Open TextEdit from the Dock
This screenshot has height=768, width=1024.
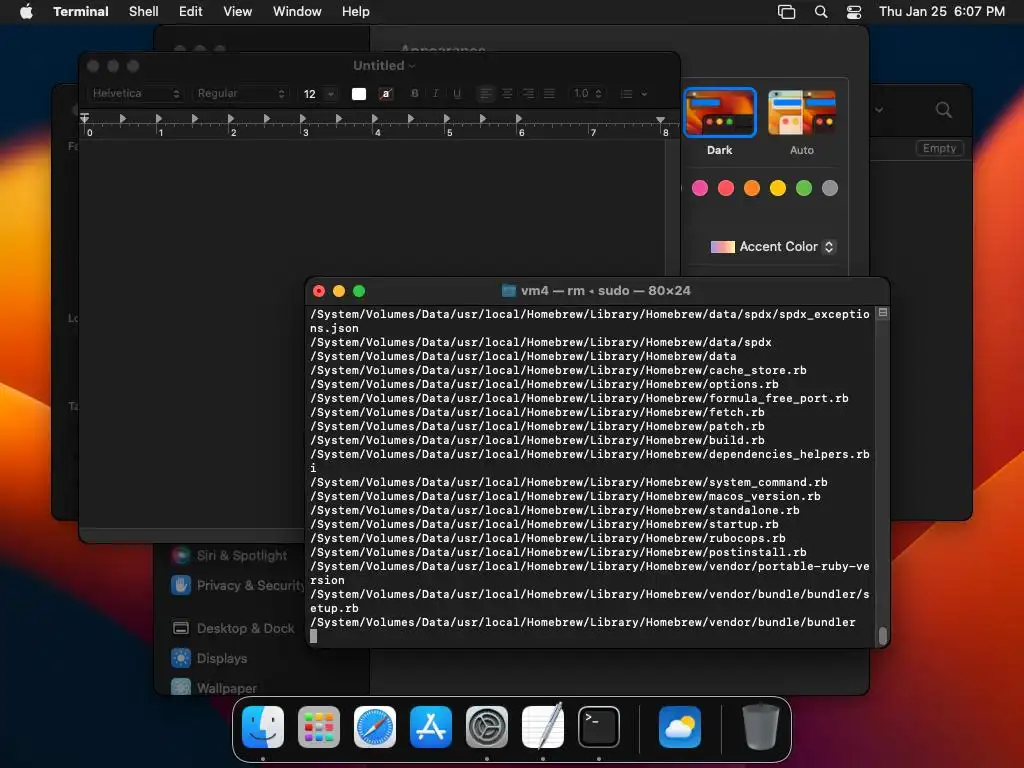(x=543, y=726)
